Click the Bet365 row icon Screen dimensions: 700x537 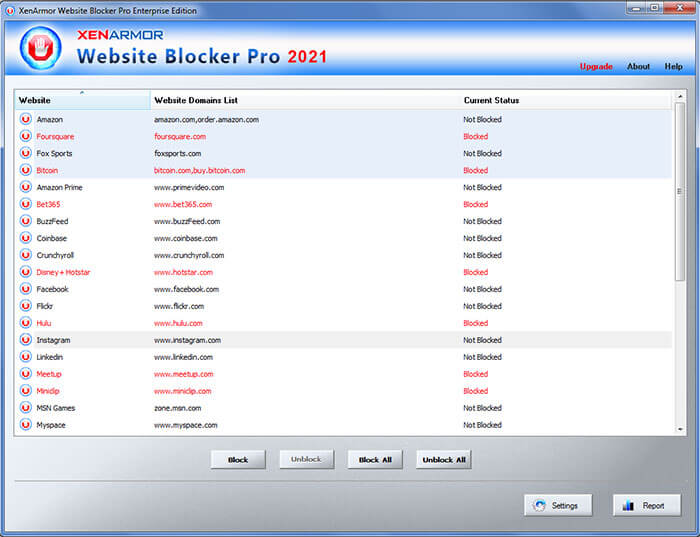[x=25, y=204]
